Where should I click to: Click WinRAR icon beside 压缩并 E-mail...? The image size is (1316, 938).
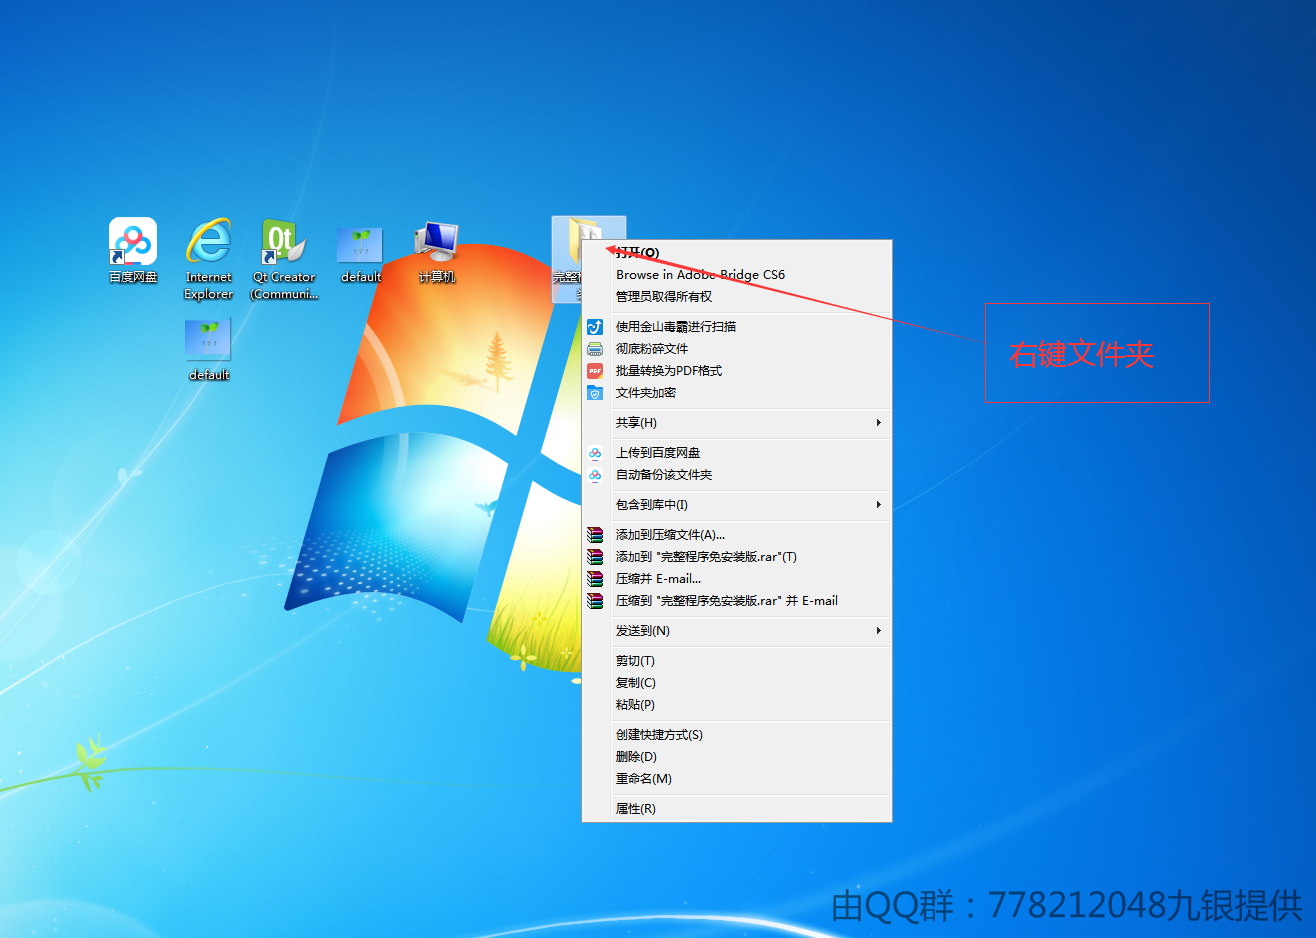point(595,579)
